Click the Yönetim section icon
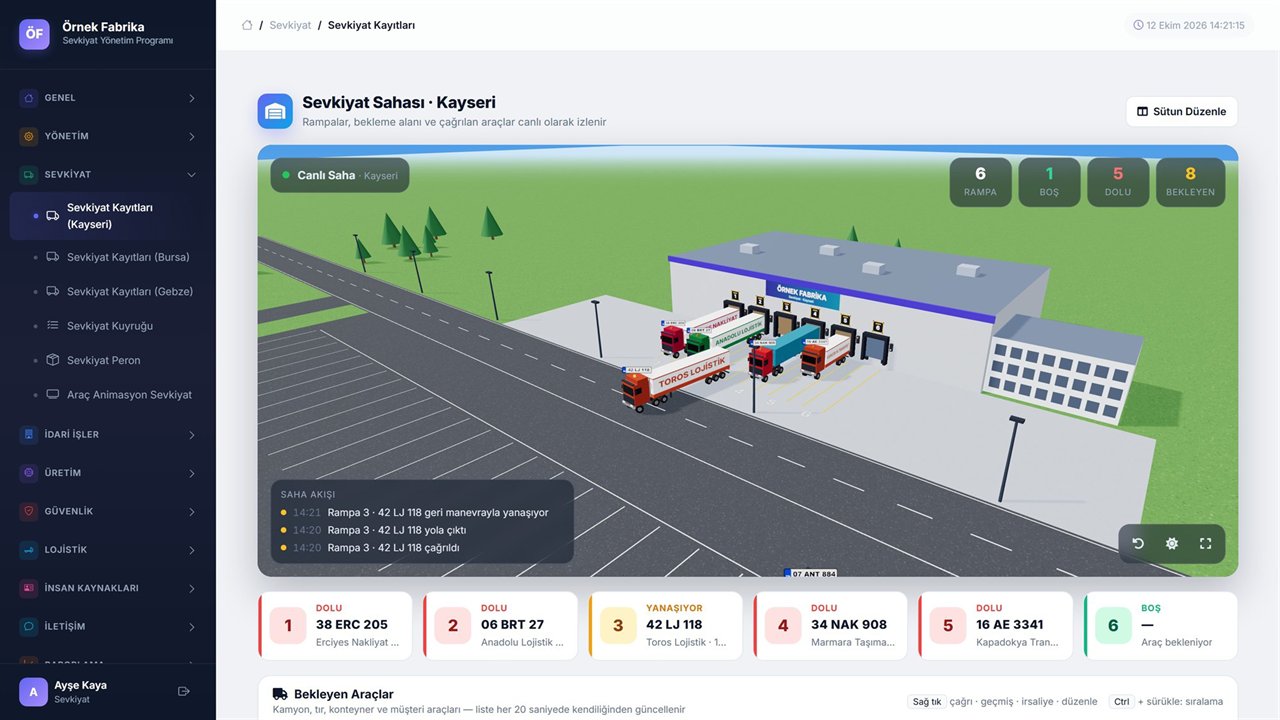The height and width of the screenshot is (720, 1280). click(28, 136)
